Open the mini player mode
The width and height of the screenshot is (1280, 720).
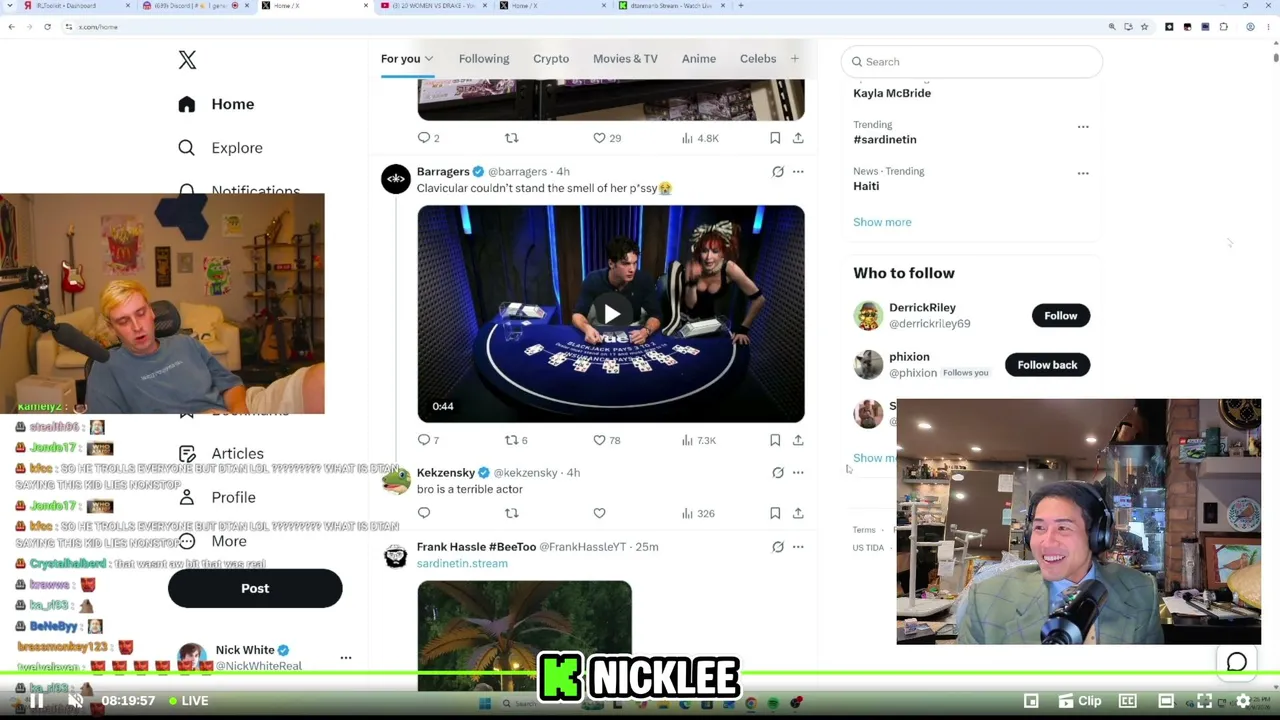point(1031,701)
